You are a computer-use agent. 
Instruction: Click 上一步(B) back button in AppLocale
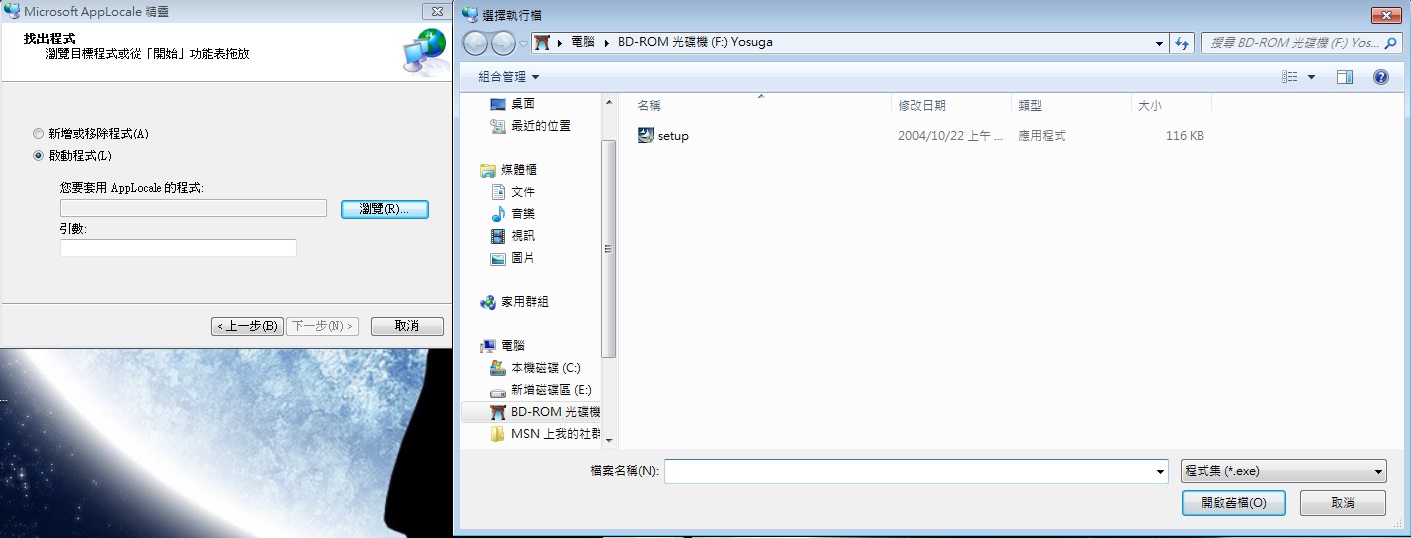[x=247, y=326]
